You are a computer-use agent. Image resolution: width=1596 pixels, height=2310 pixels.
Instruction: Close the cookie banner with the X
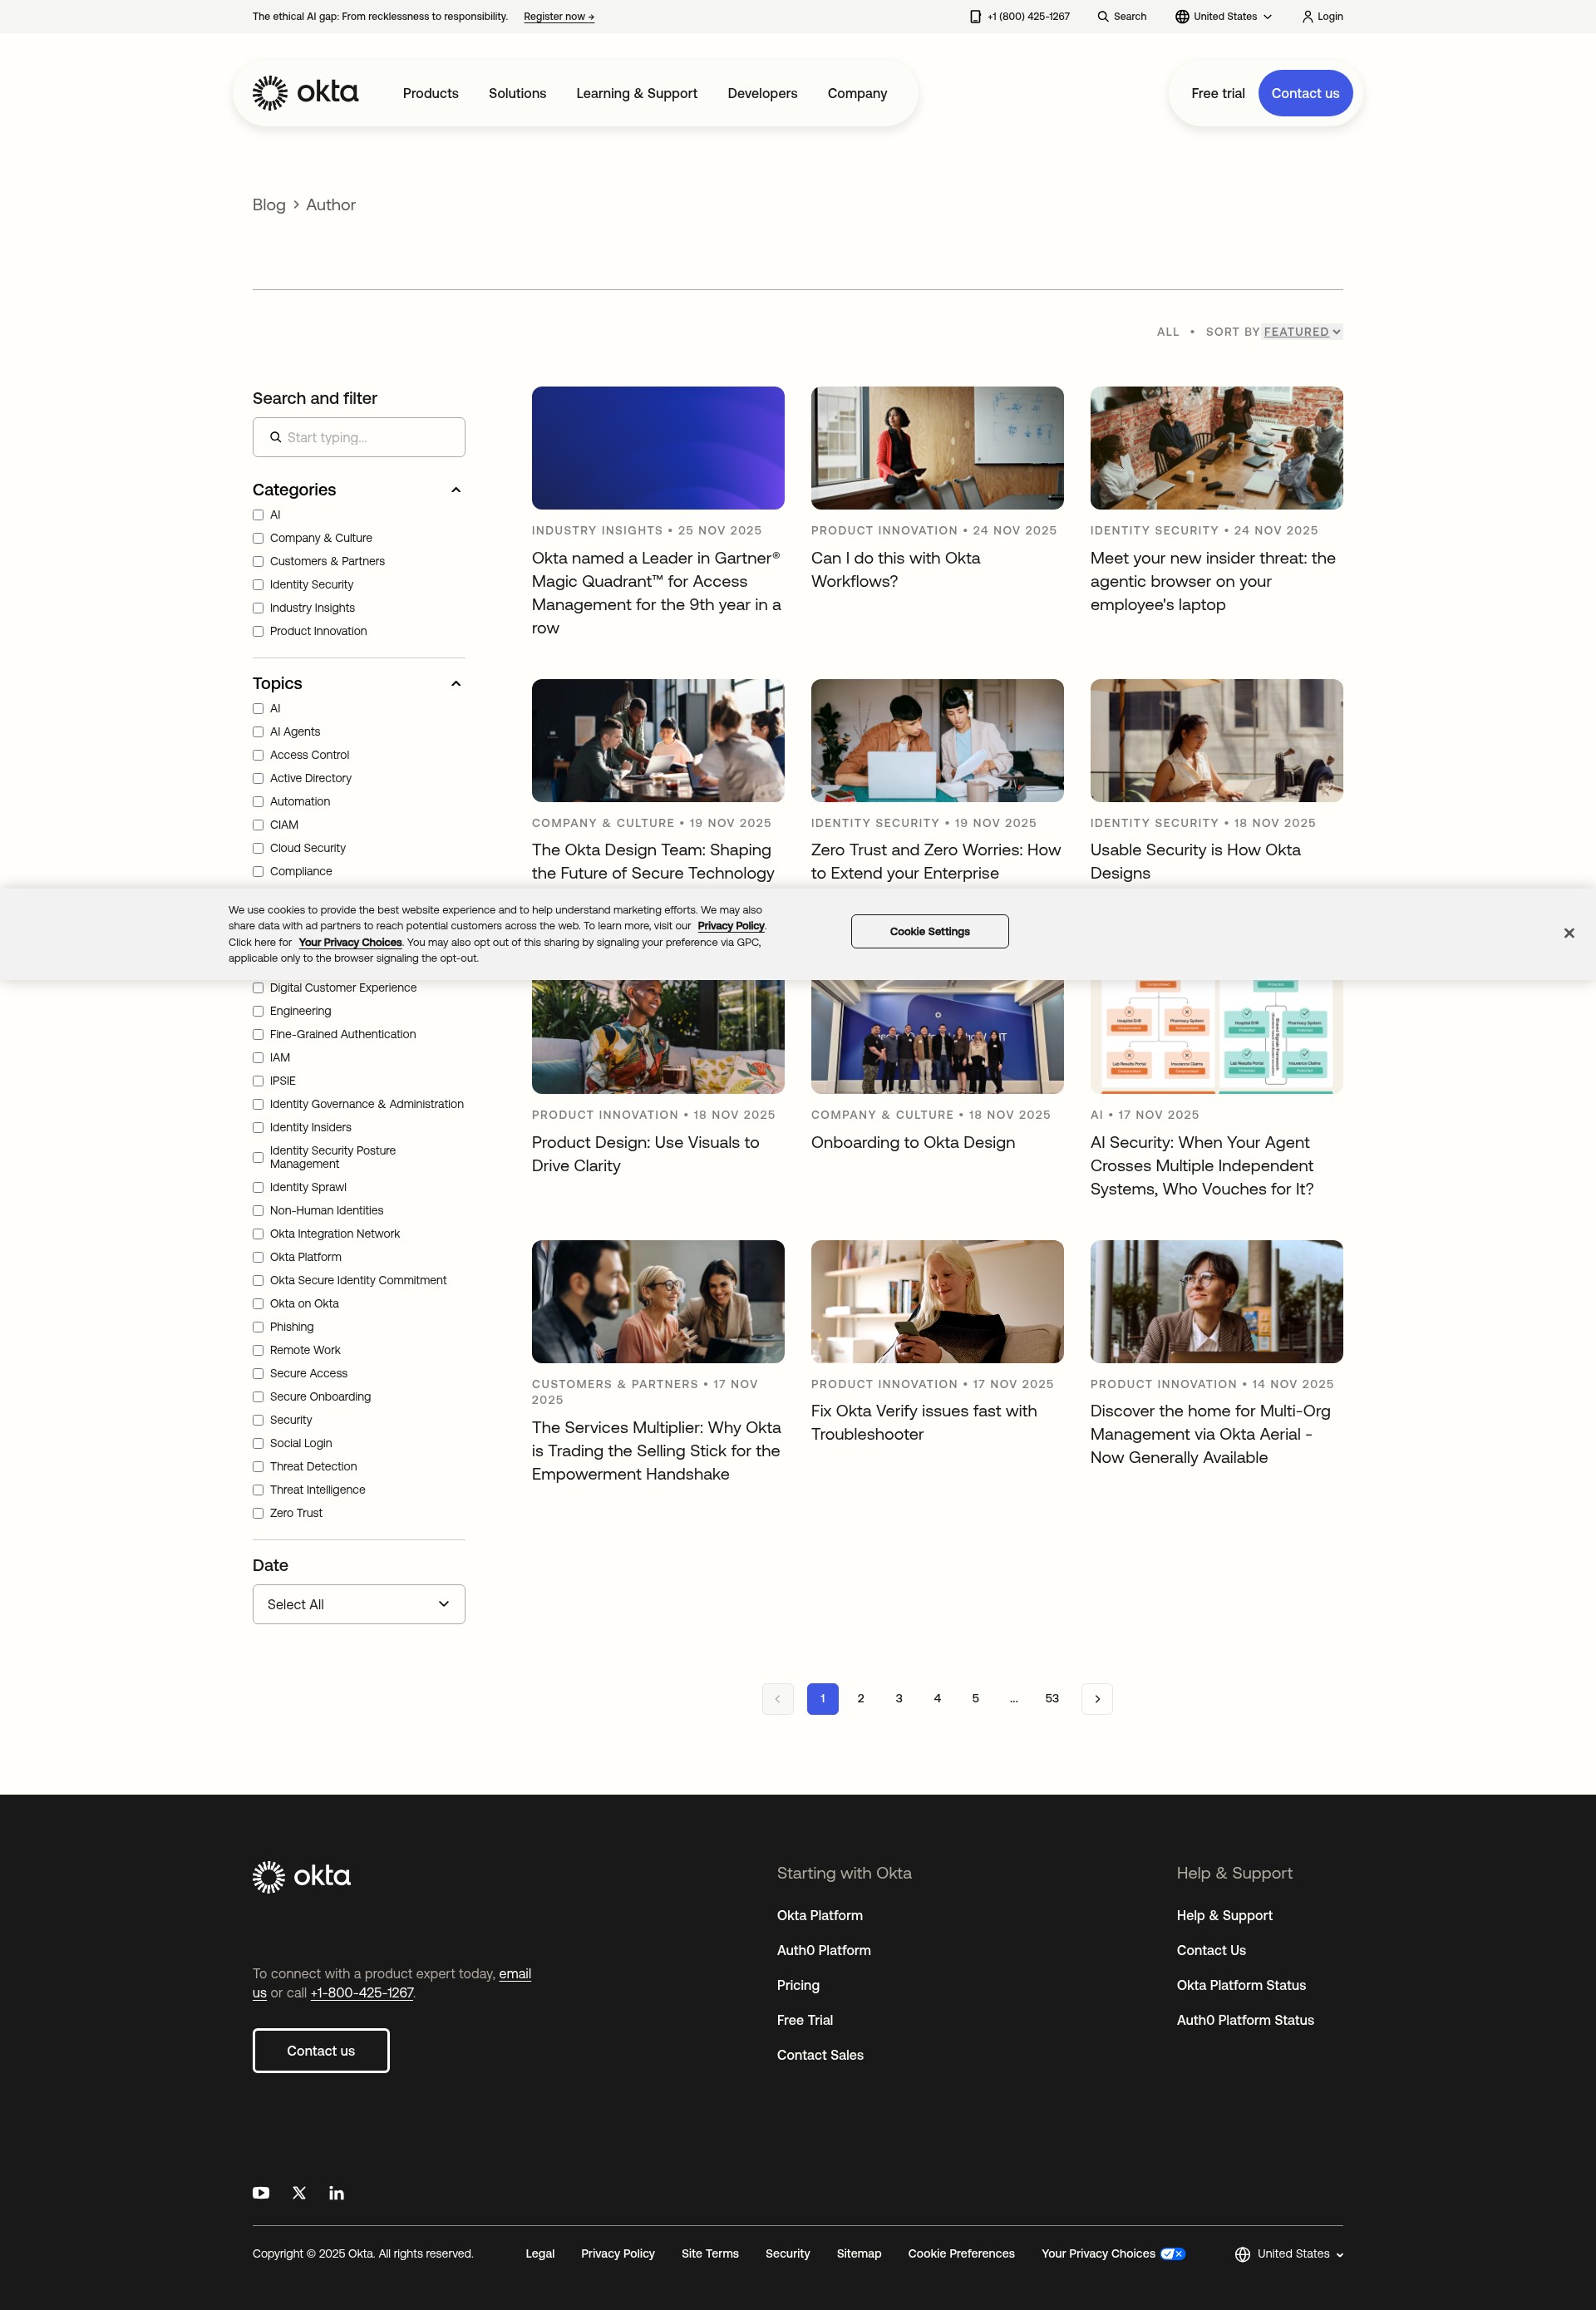[1568, 933]
